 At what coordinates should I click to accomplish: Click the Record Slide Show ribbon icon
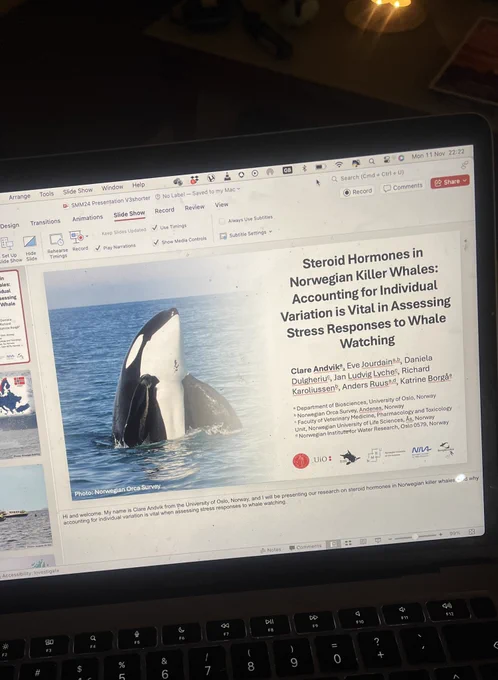click(x=77, y=238)
